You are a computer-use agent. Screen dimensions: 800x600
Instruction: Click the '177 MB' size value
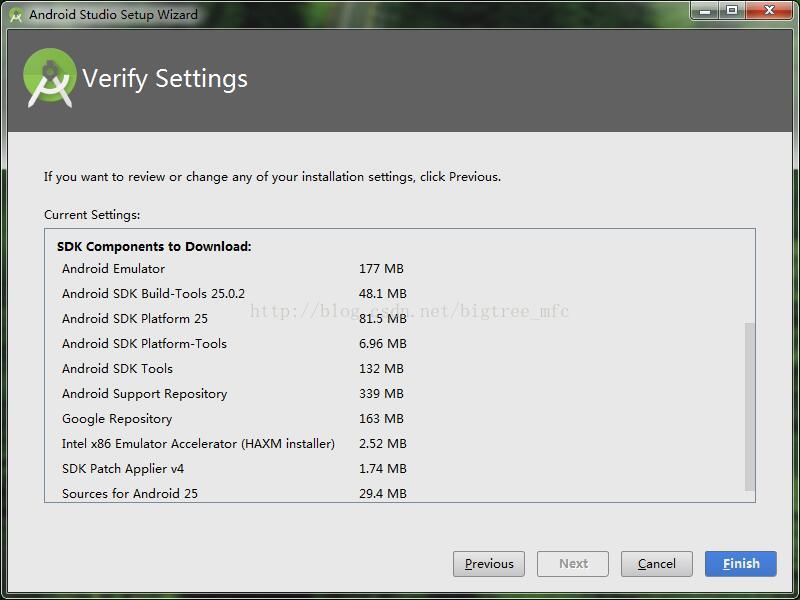381,268
